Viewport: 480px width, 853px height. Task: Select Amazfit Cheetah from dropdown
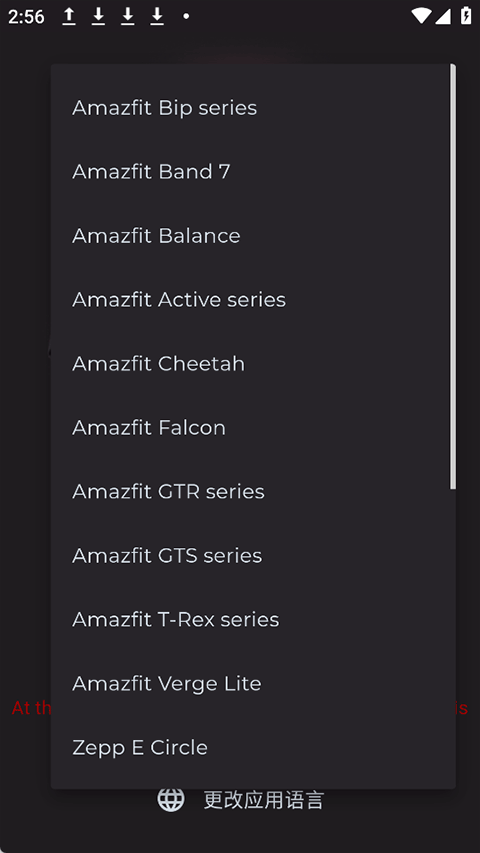pyautogui.click(x=253, y=364)
